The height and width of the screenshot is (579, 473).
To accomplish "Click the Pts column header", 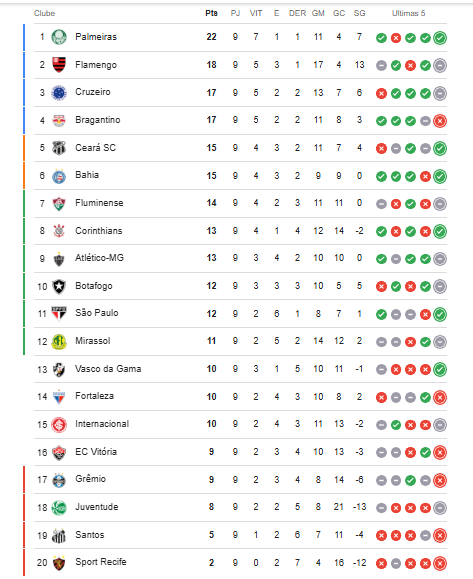I will point(211,13).
